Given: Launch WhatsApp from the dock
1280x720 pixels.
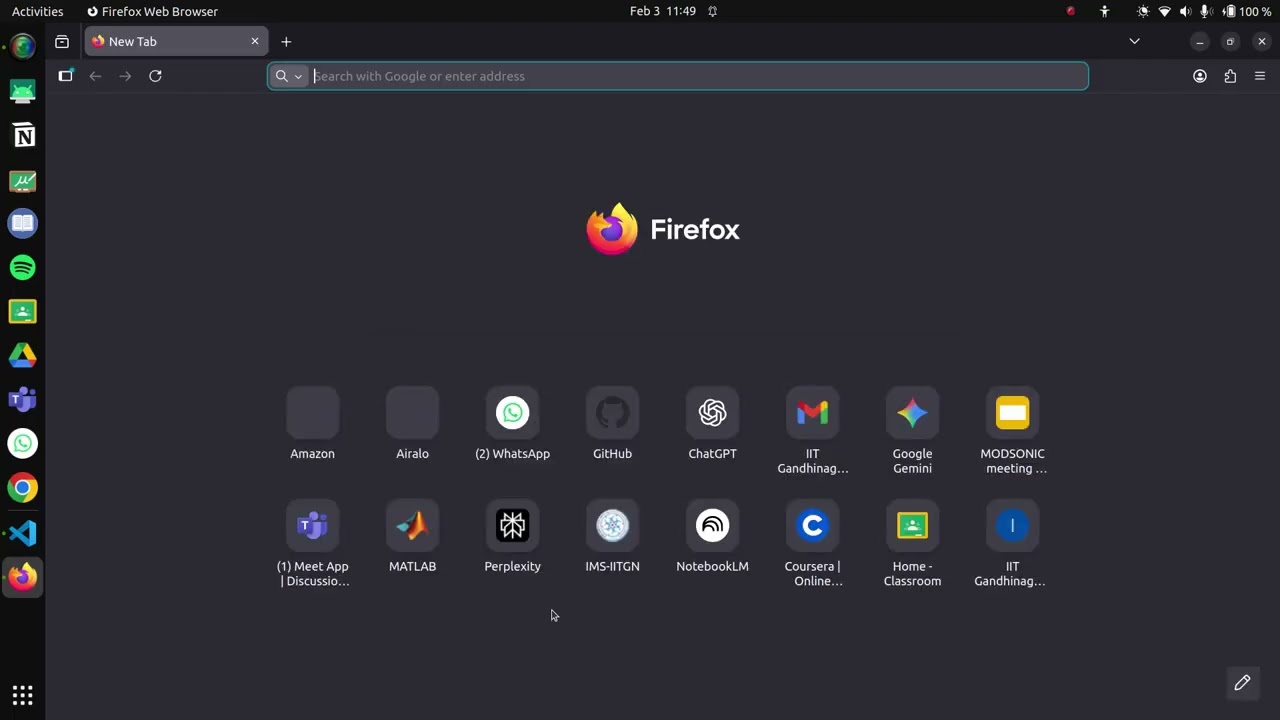Looking at the screenshot, I should coord(23,443).
